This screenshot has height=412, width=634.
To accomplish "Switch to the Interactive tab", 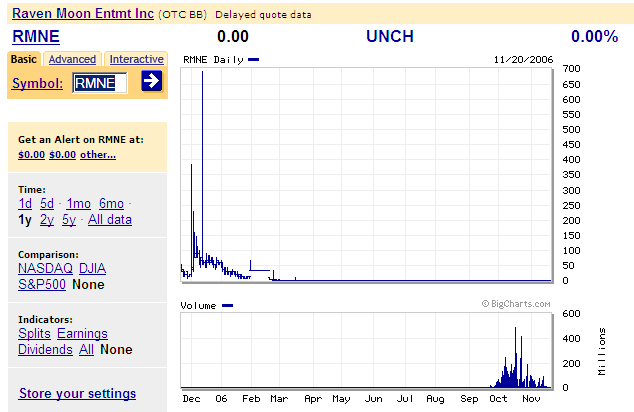I will tap(137, 59).
